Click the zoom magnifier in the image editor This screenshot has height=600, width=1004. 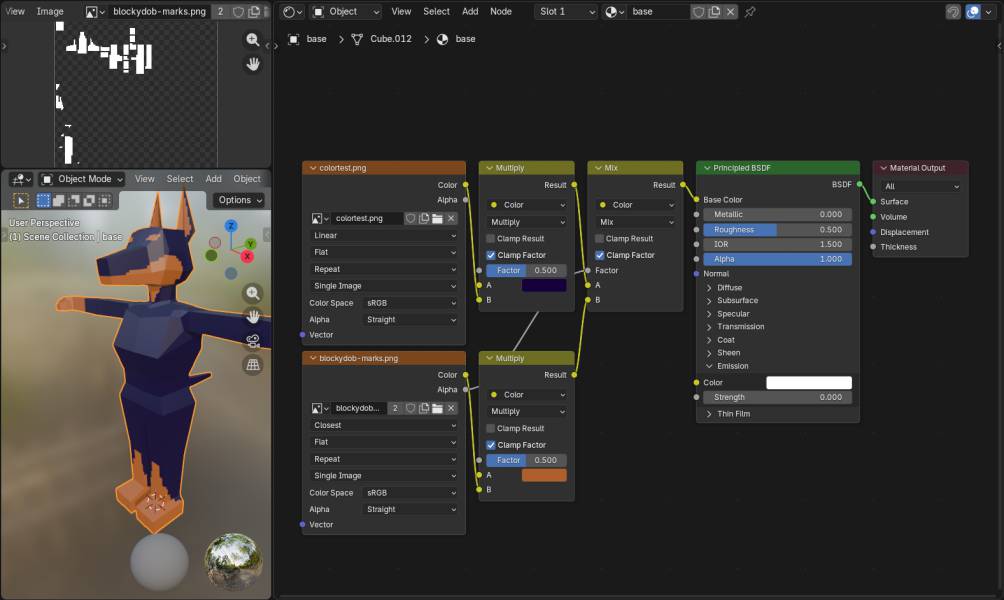pos(253,40)
